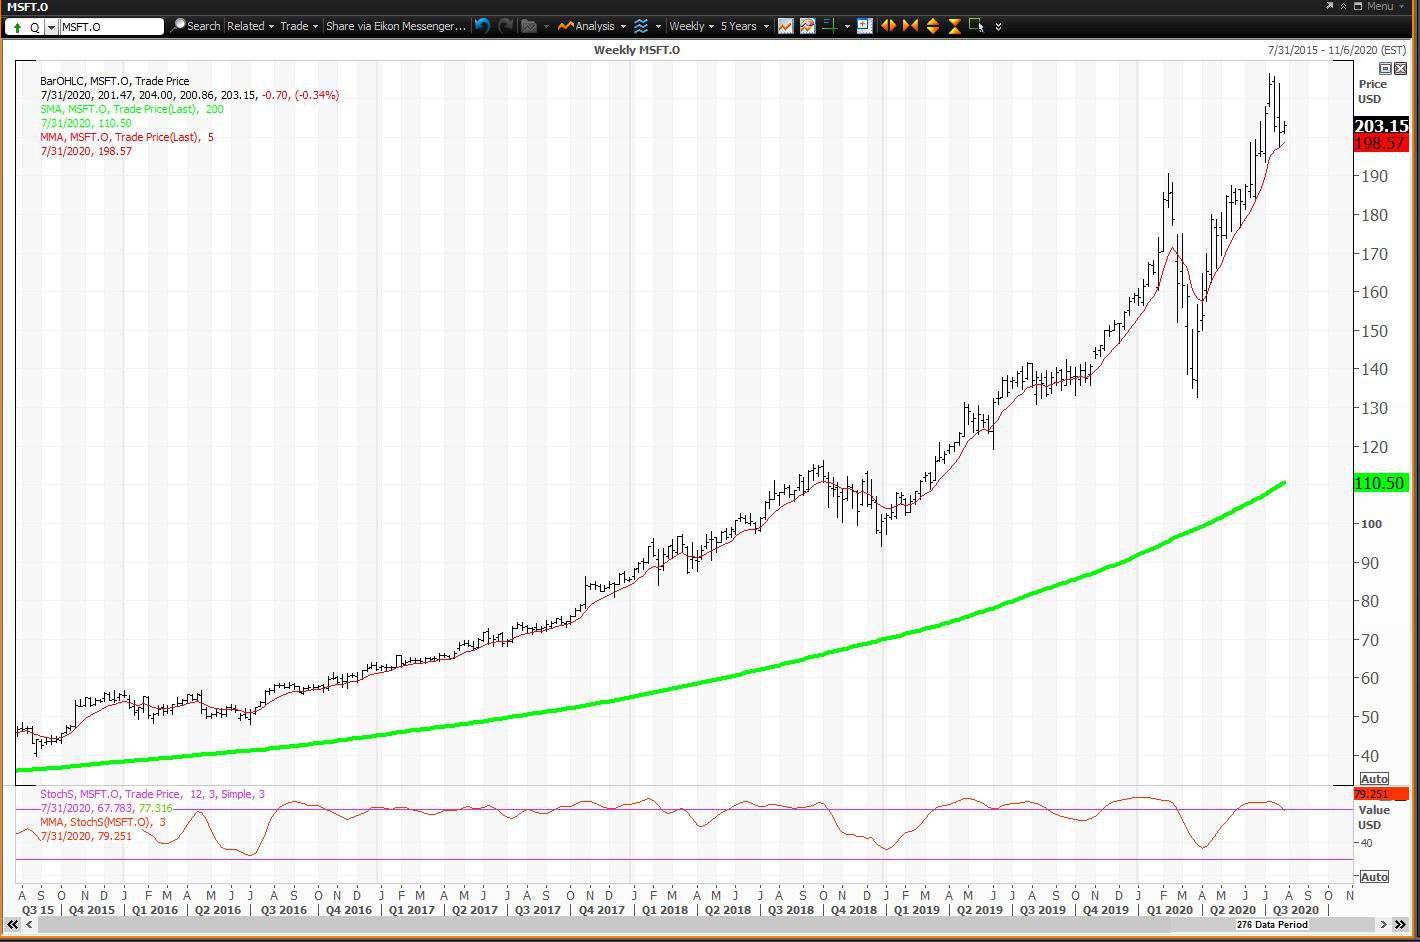
Task: Open the folder dropdown arrow
Action: click(546, 26)
